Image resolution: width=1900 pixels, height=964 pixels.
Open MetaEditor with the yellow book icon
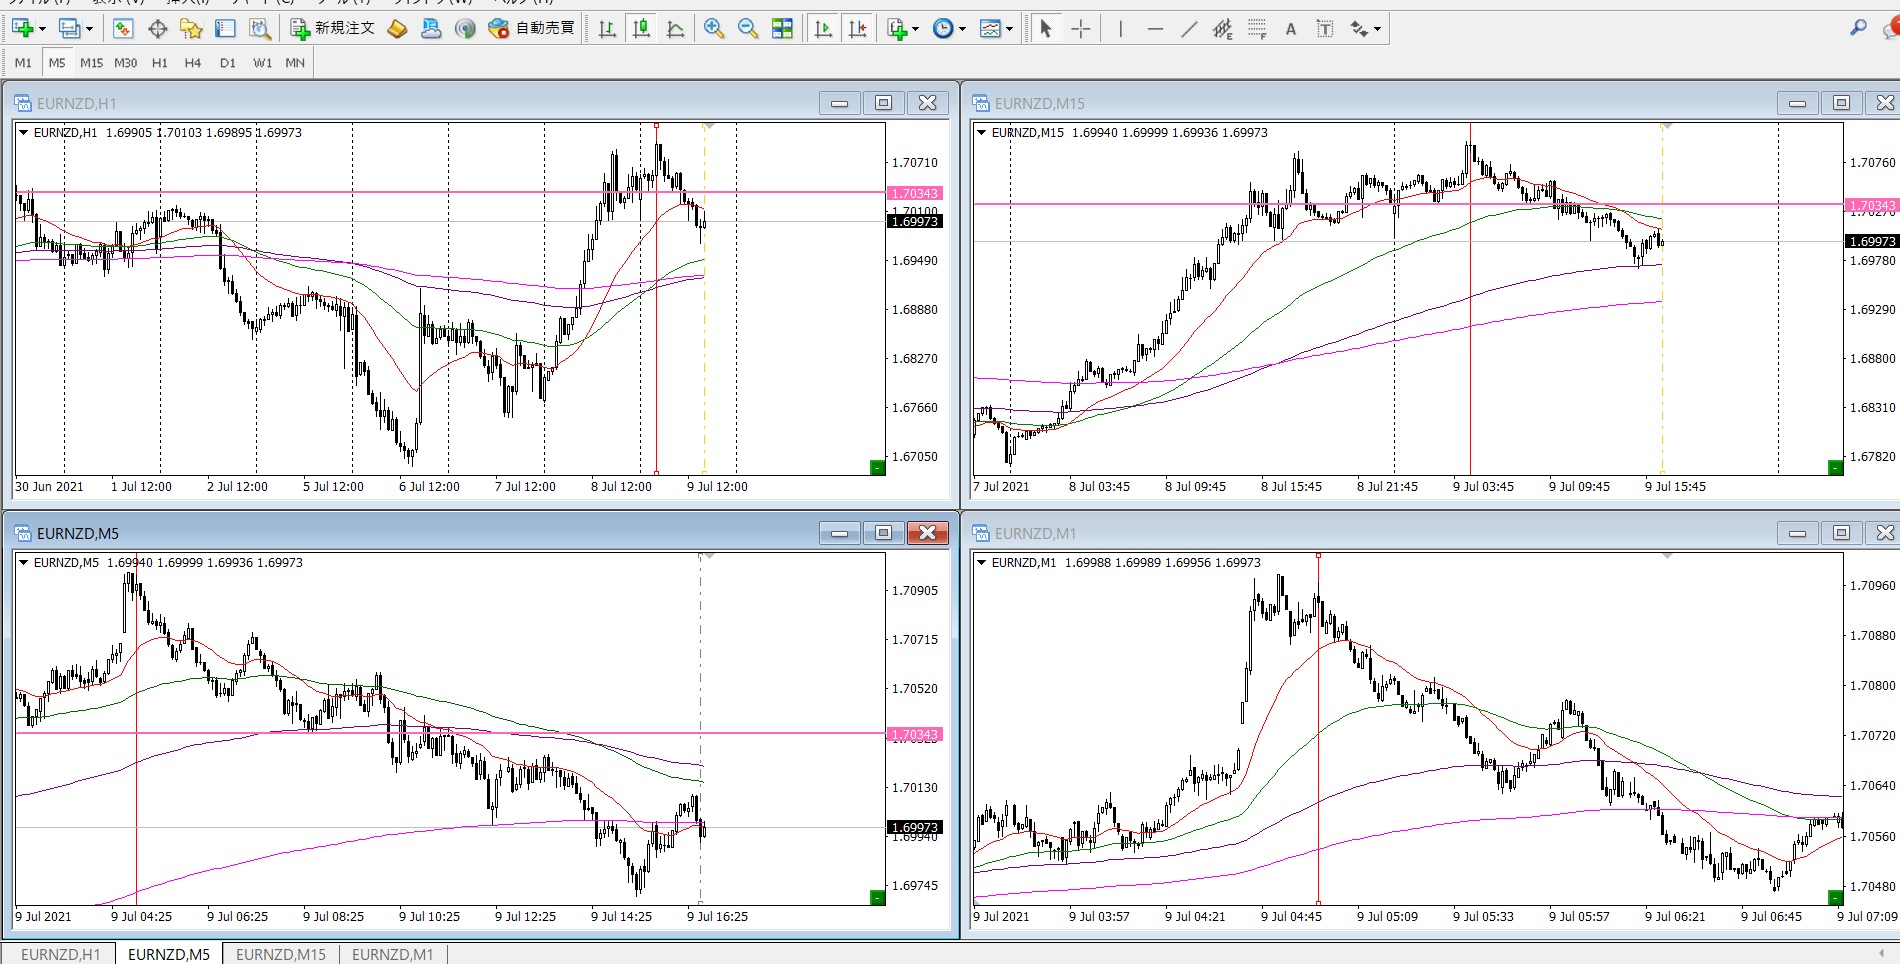pos(397,28)
